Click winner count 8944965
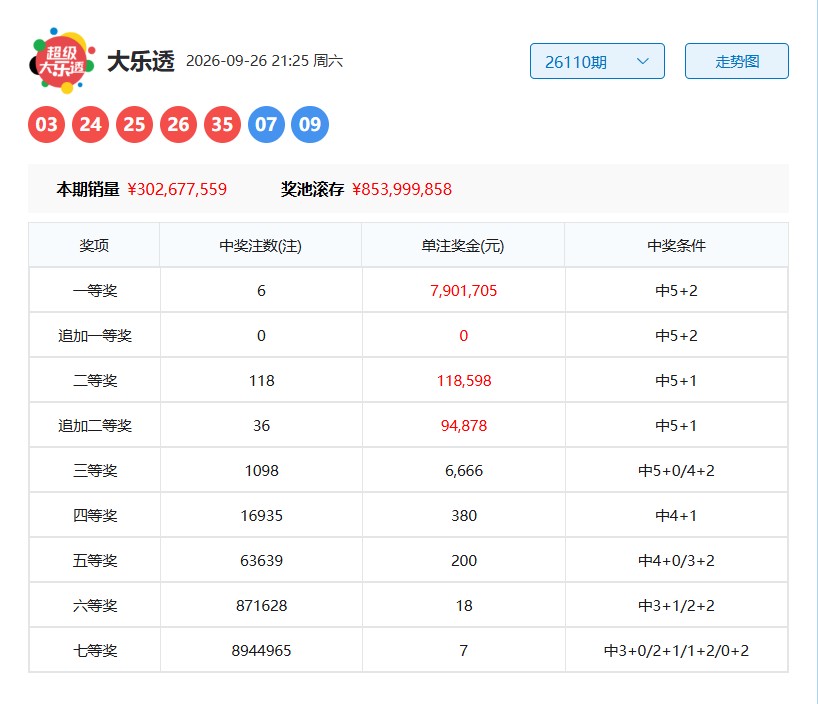 261,651
